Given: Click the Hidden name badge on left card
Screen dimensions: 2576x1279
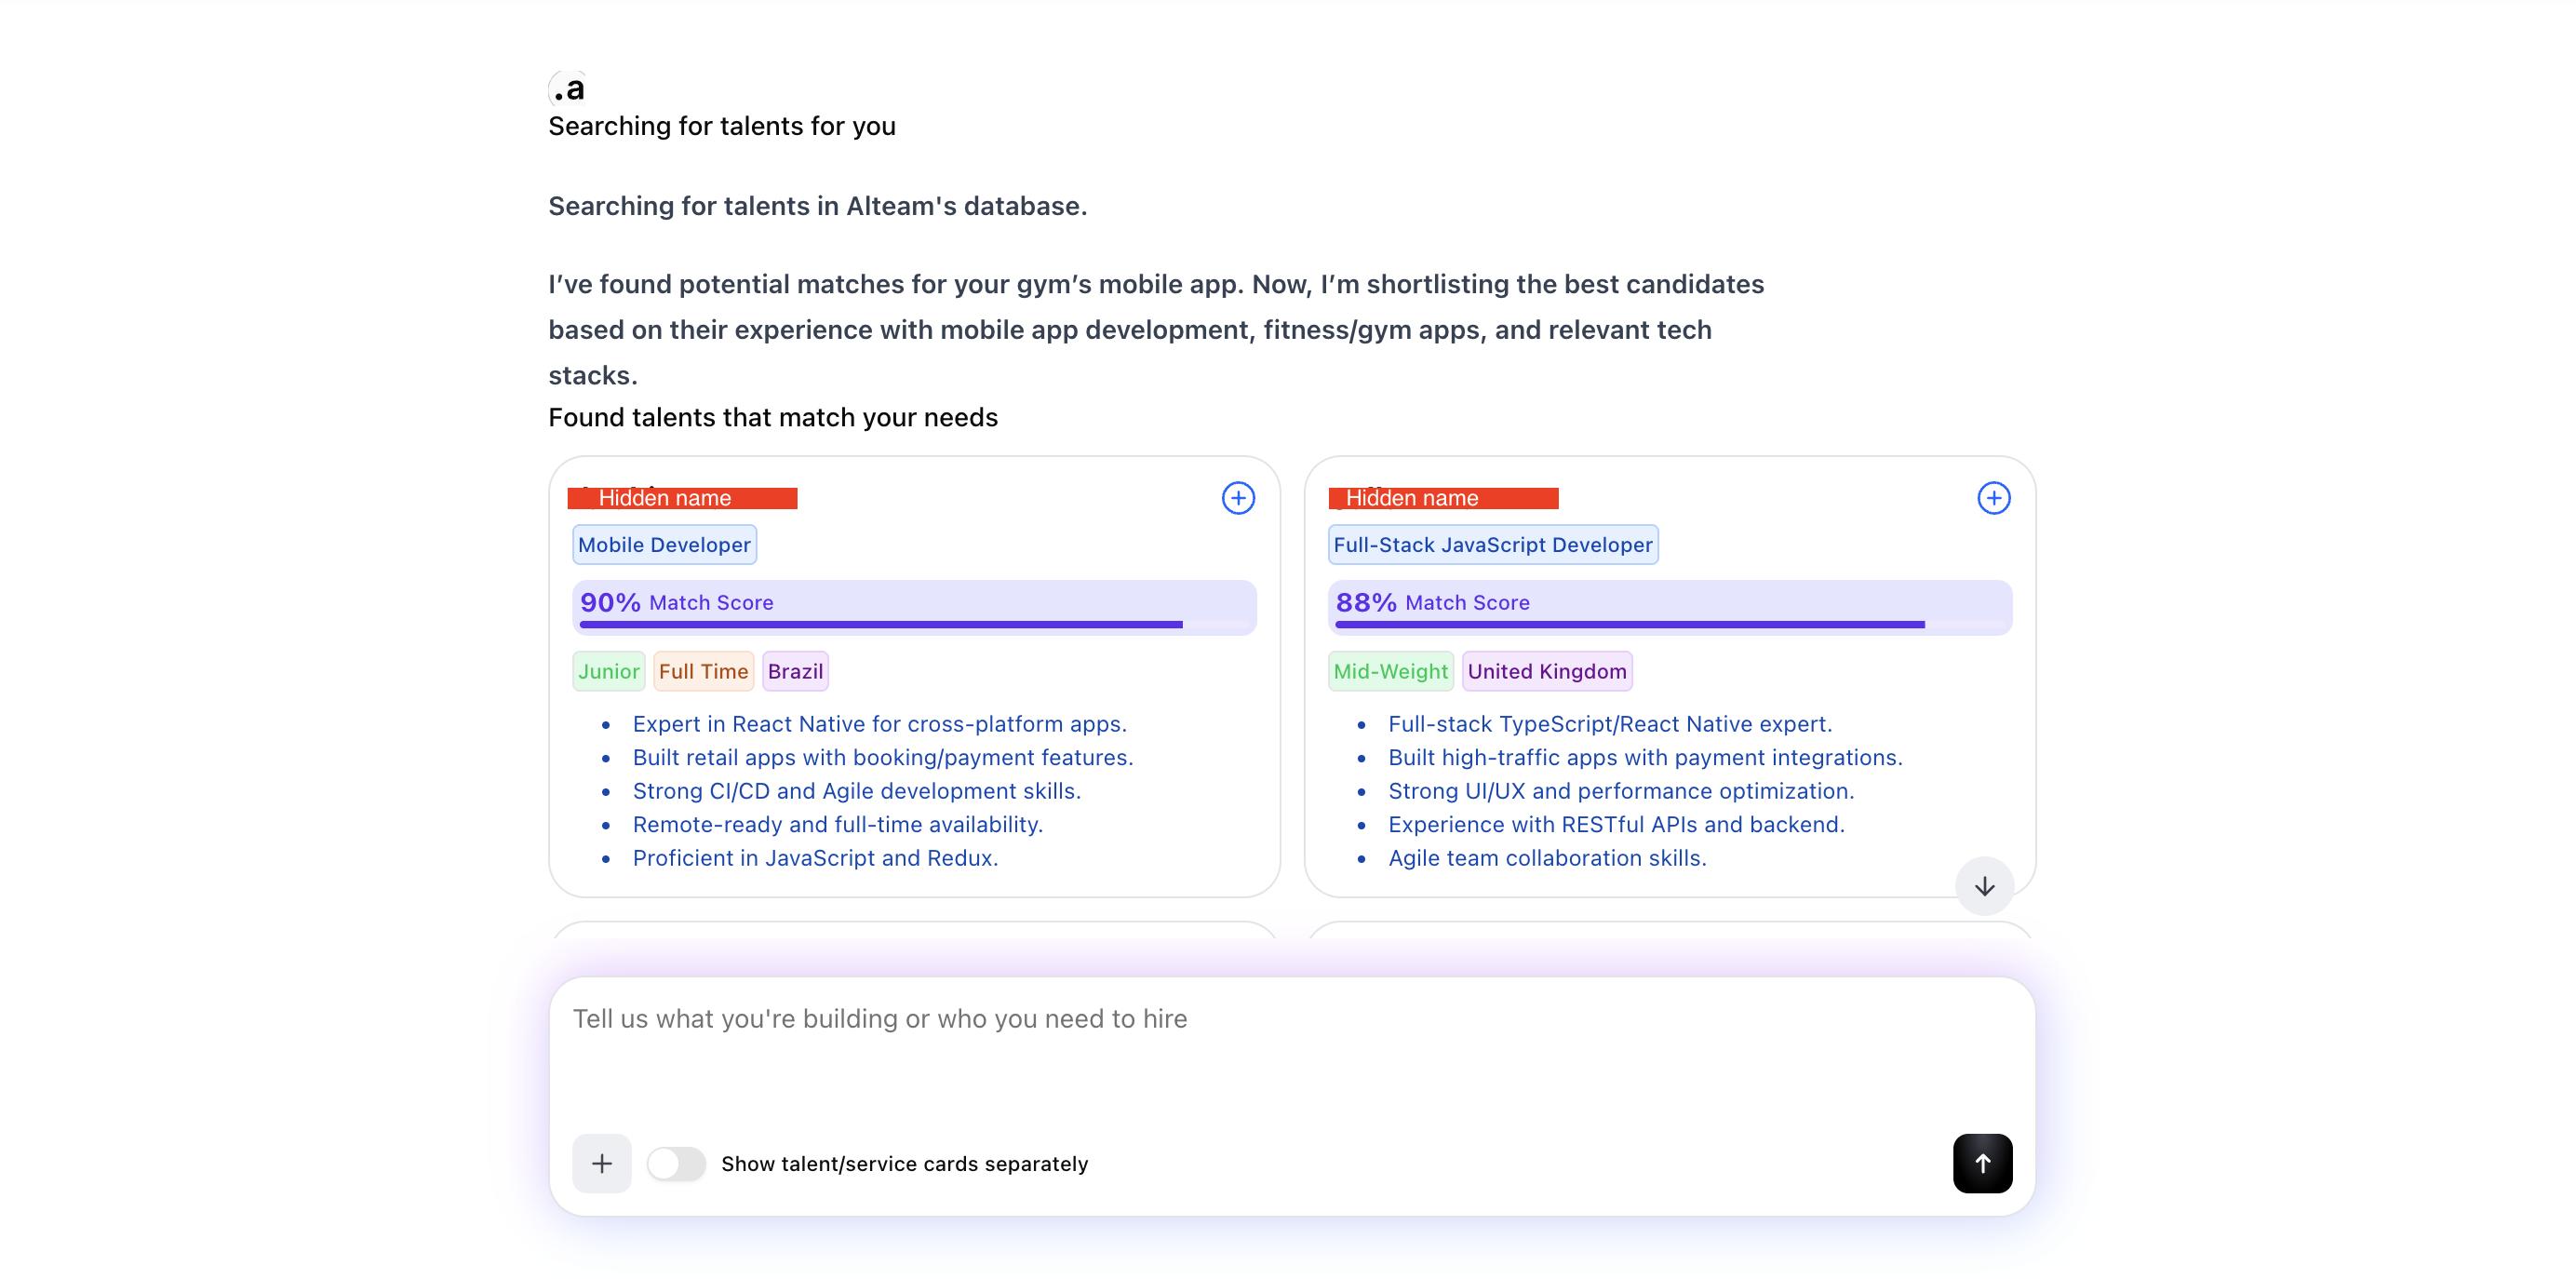Looking at the screenshot, I should pos(683,497).
